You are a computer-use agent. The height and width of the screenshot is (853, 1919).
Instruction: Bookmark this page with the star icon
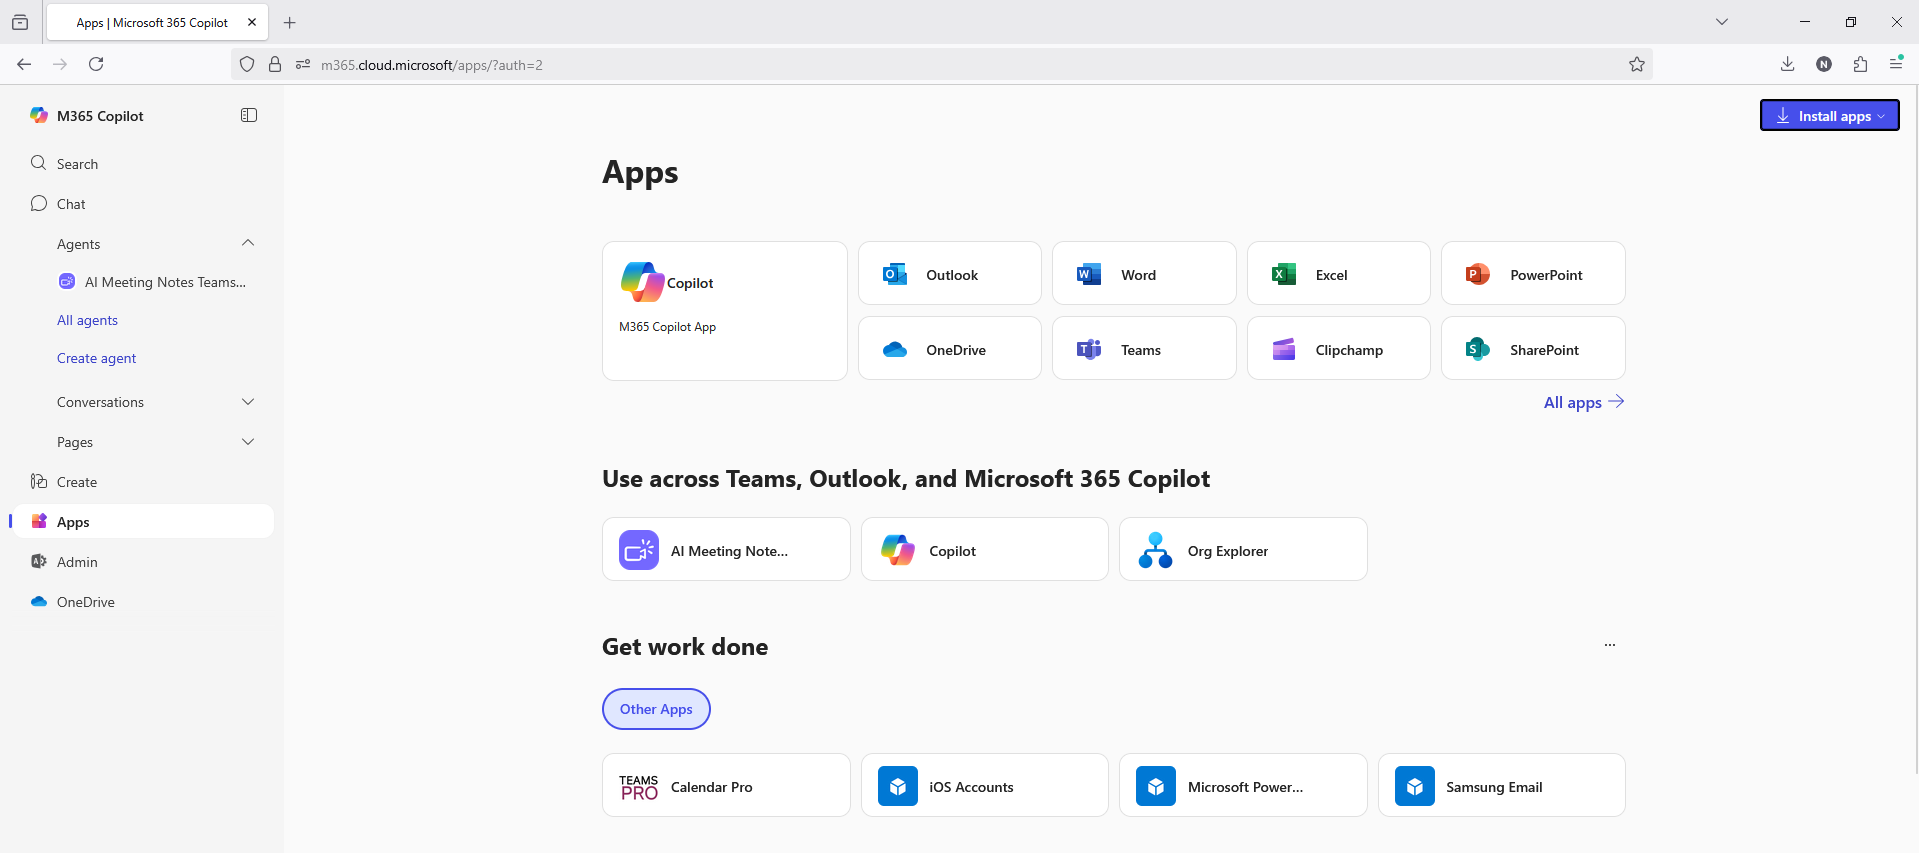[x=1636, y=64]
